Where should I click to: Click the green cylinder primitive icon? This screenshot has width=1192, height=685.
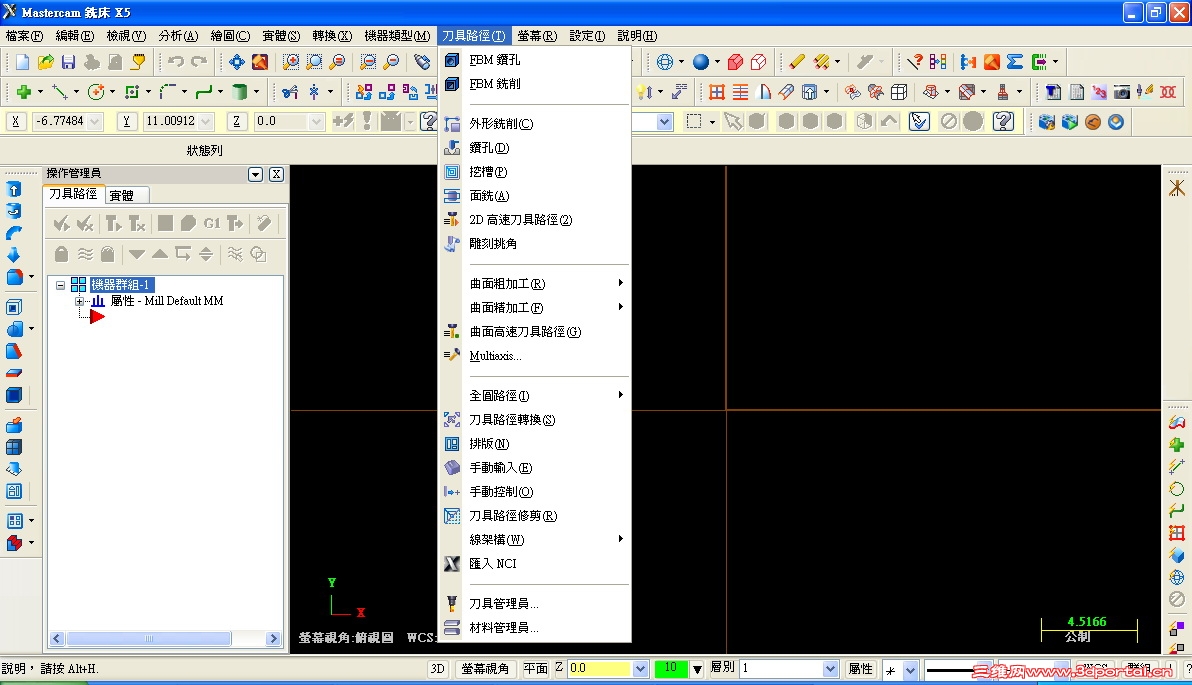(x=239, y=92)
